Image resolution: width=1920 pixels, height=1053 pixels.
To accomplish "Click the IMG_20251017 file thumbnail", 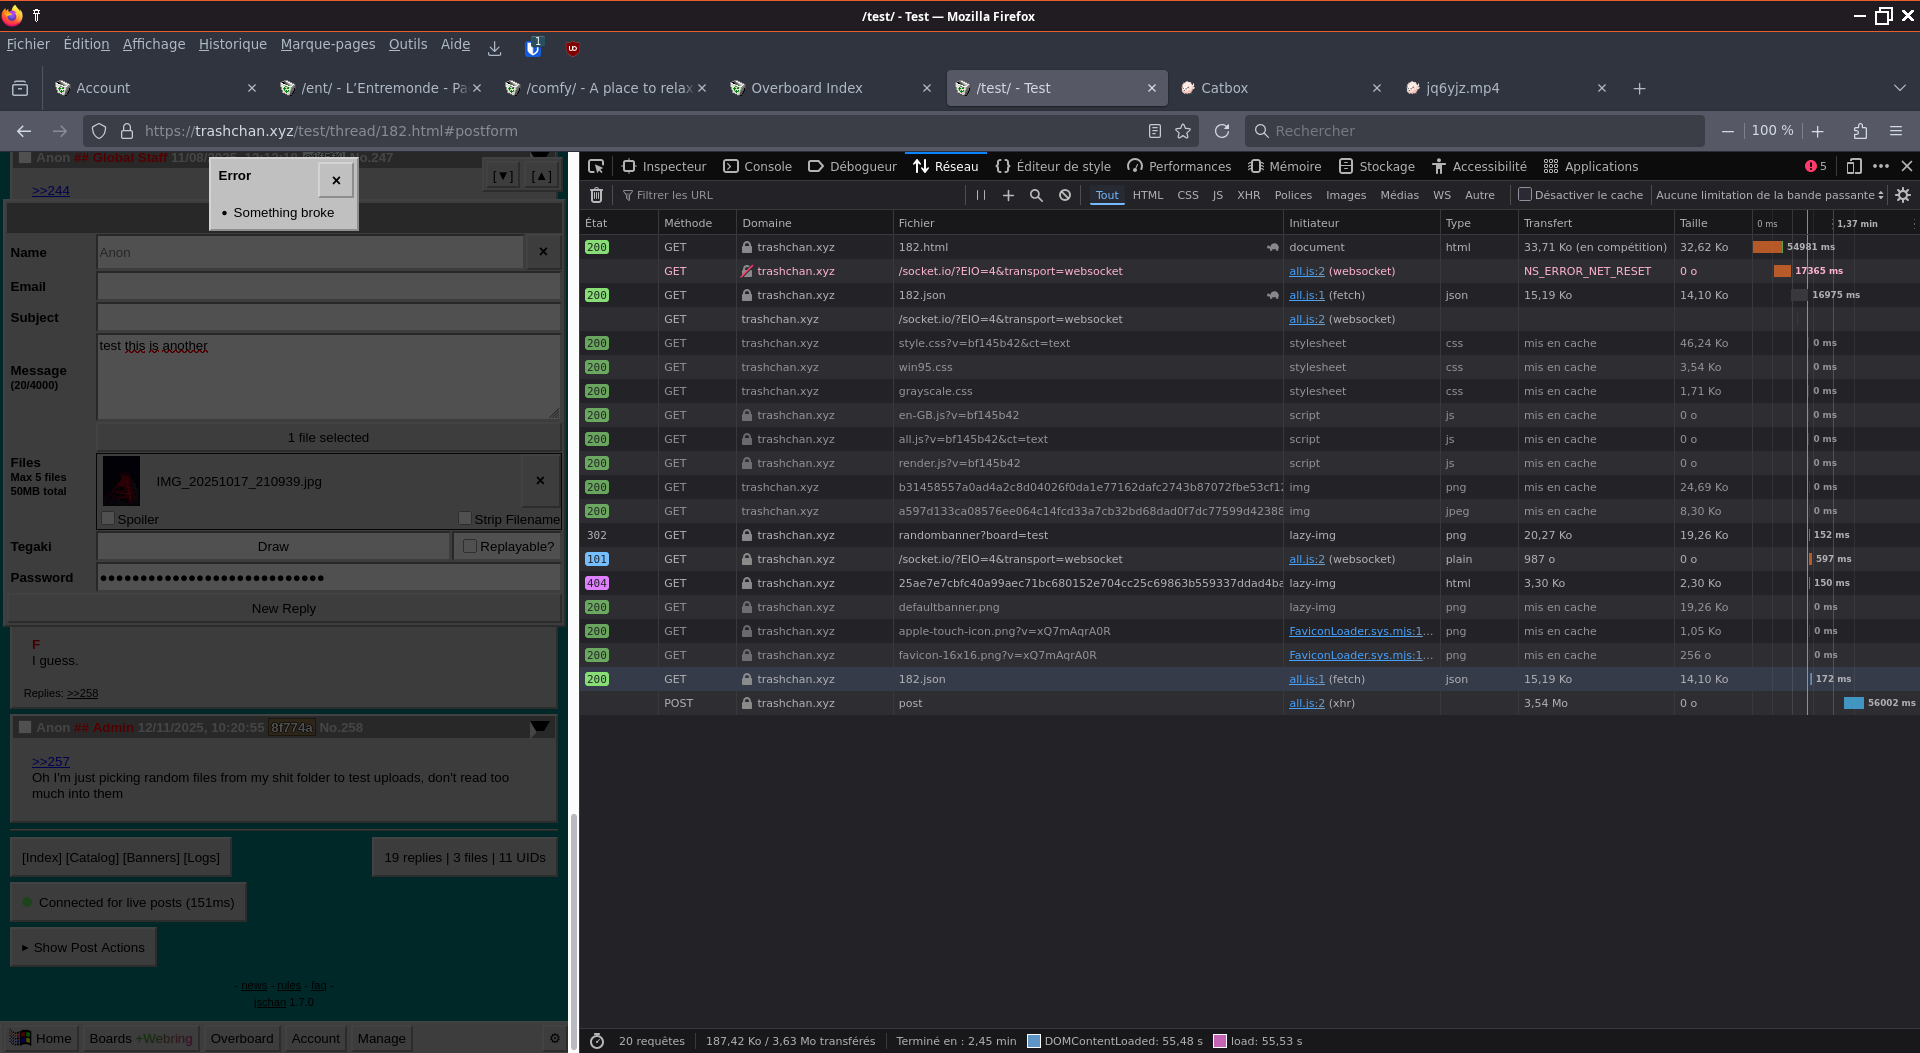I will [x=122, y=481].
